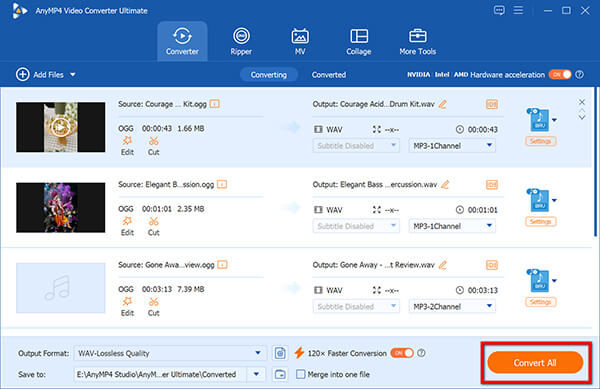Cut the Courage Kit.ogg file

(x=153, y=146)
